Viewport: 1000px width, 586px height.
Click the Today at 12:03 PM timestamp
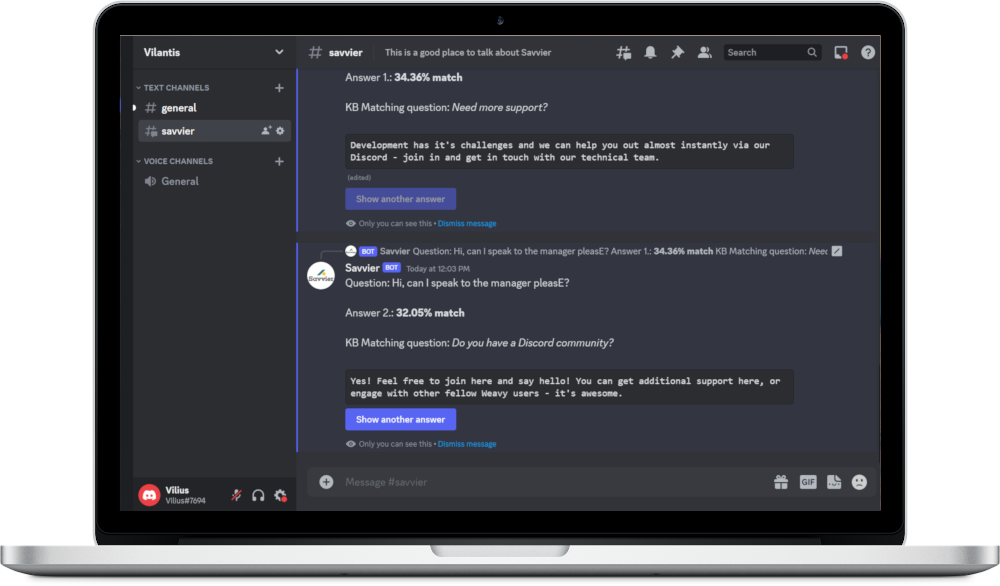[438, 269]
